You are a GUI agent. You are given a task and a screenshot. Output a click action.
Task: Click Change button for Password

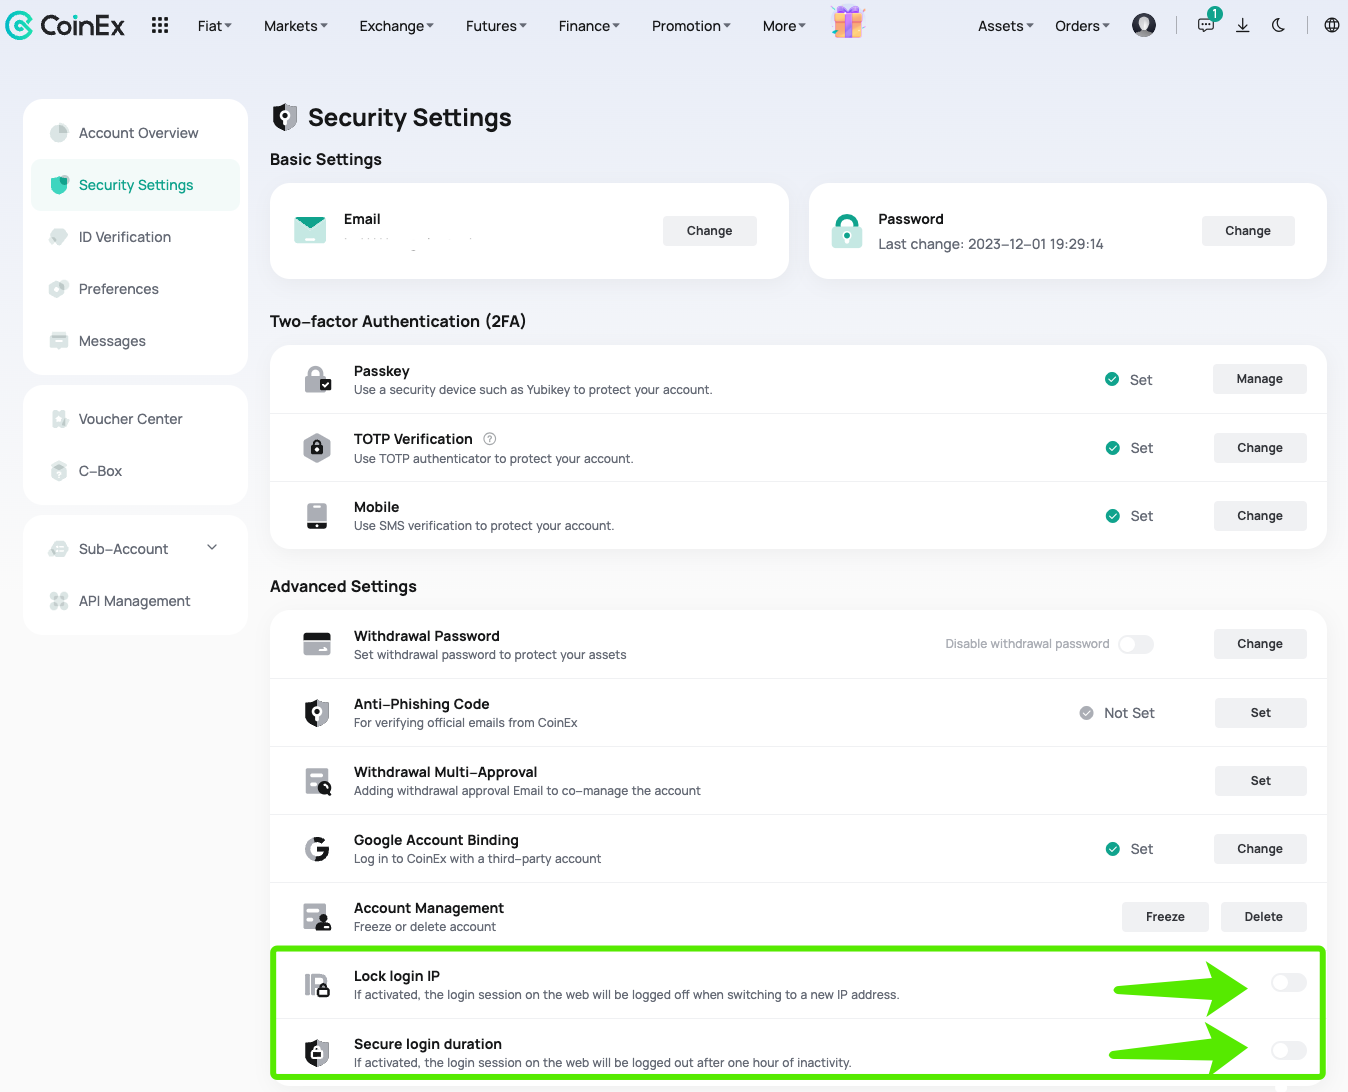pos(1248,231)
